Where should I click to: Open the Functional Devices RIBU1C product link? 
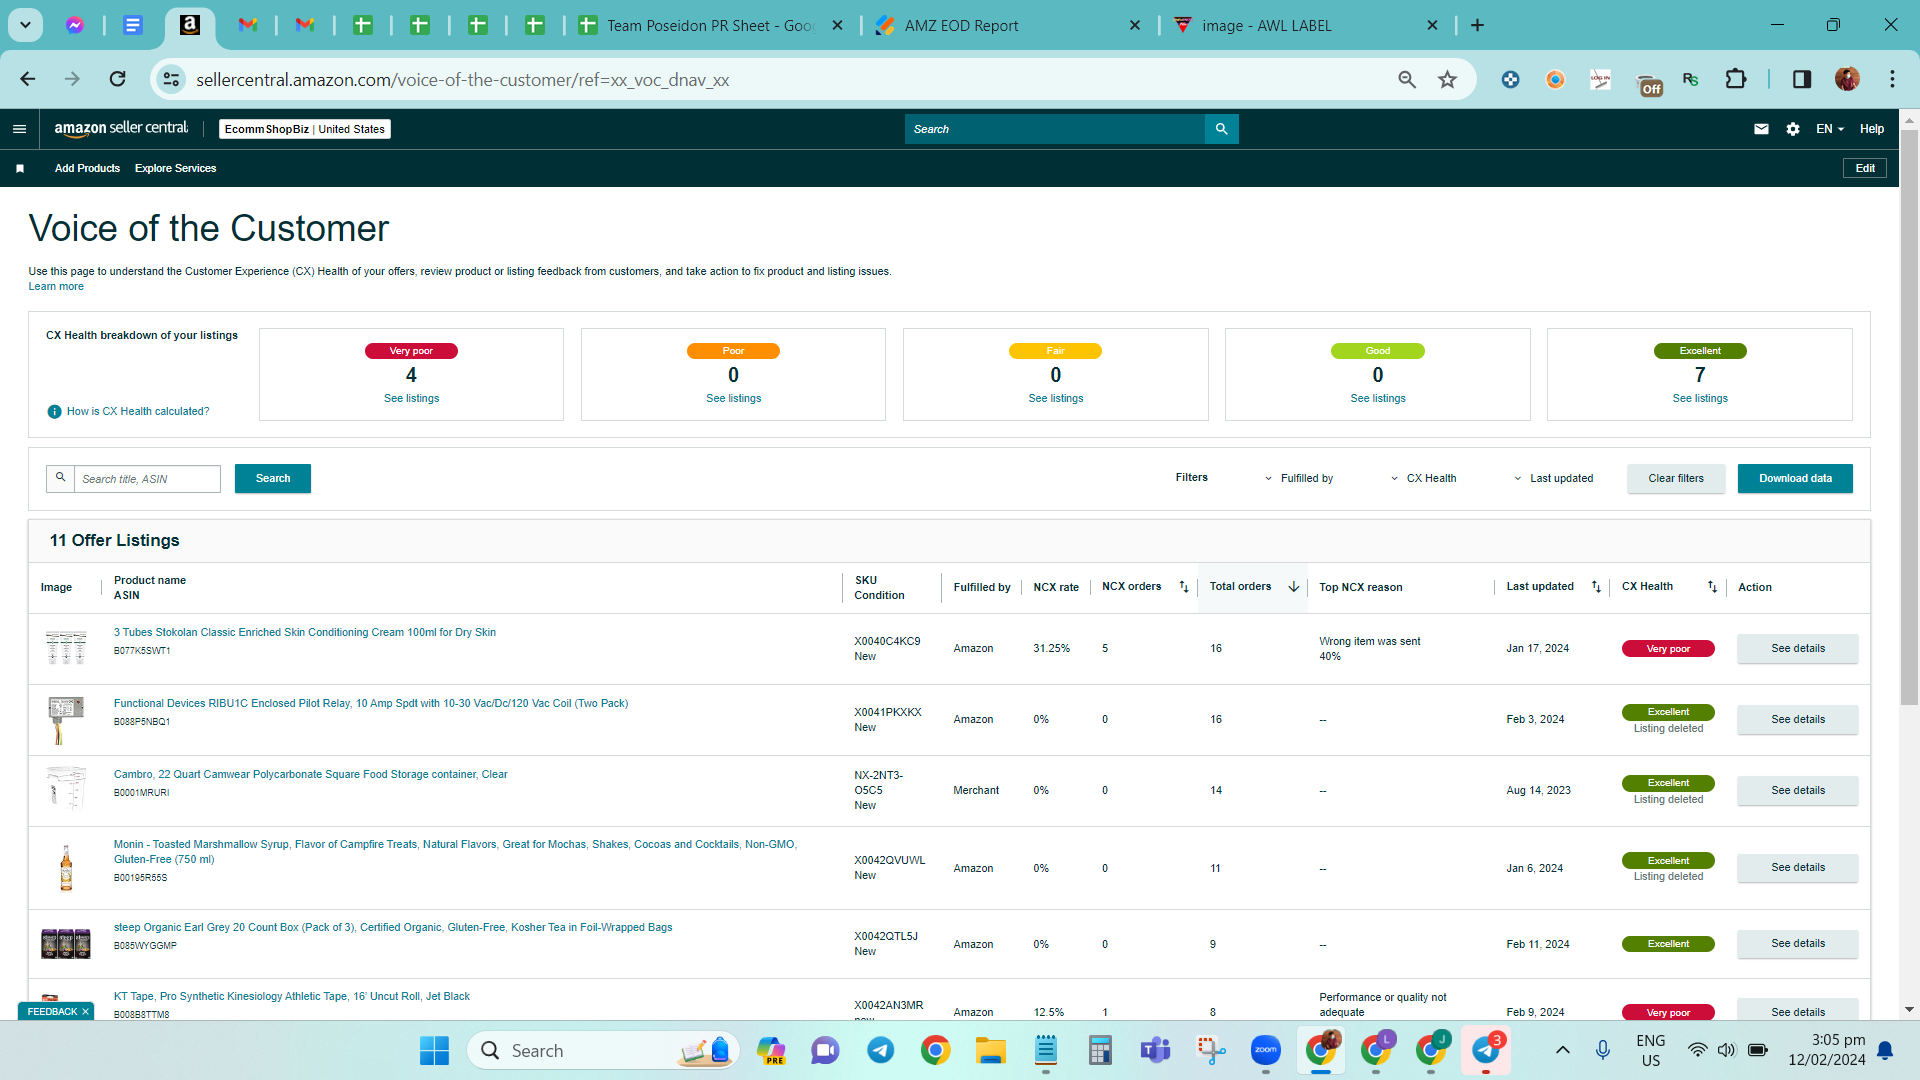tap(371, 704)
